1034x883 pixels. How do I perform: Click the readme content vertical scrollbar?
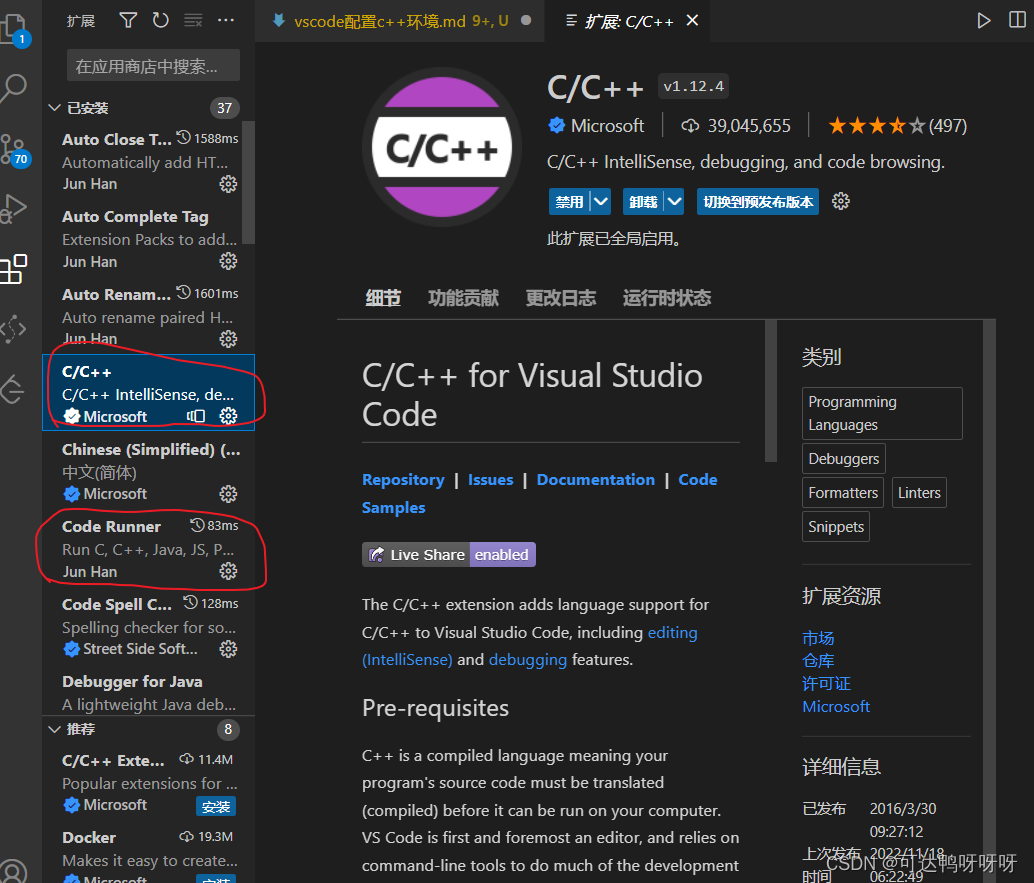[x=770, y=392]
